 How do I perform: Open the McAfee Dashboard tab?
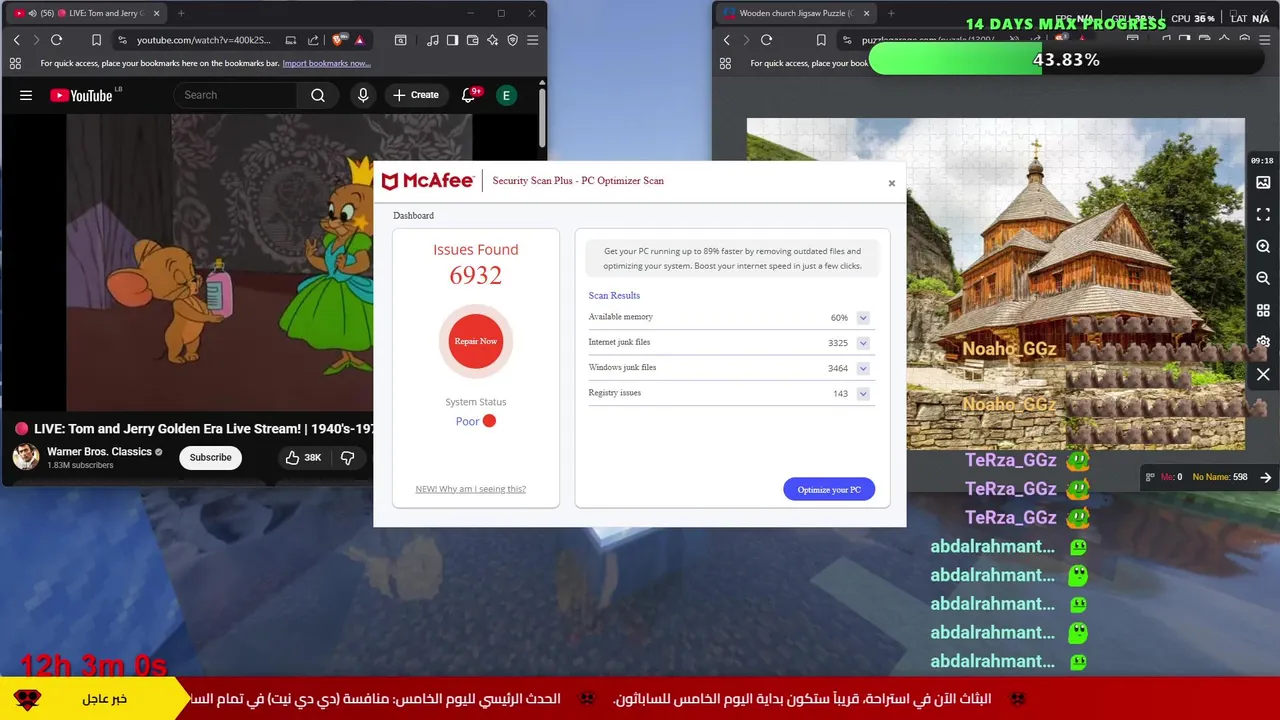point(413,215)
